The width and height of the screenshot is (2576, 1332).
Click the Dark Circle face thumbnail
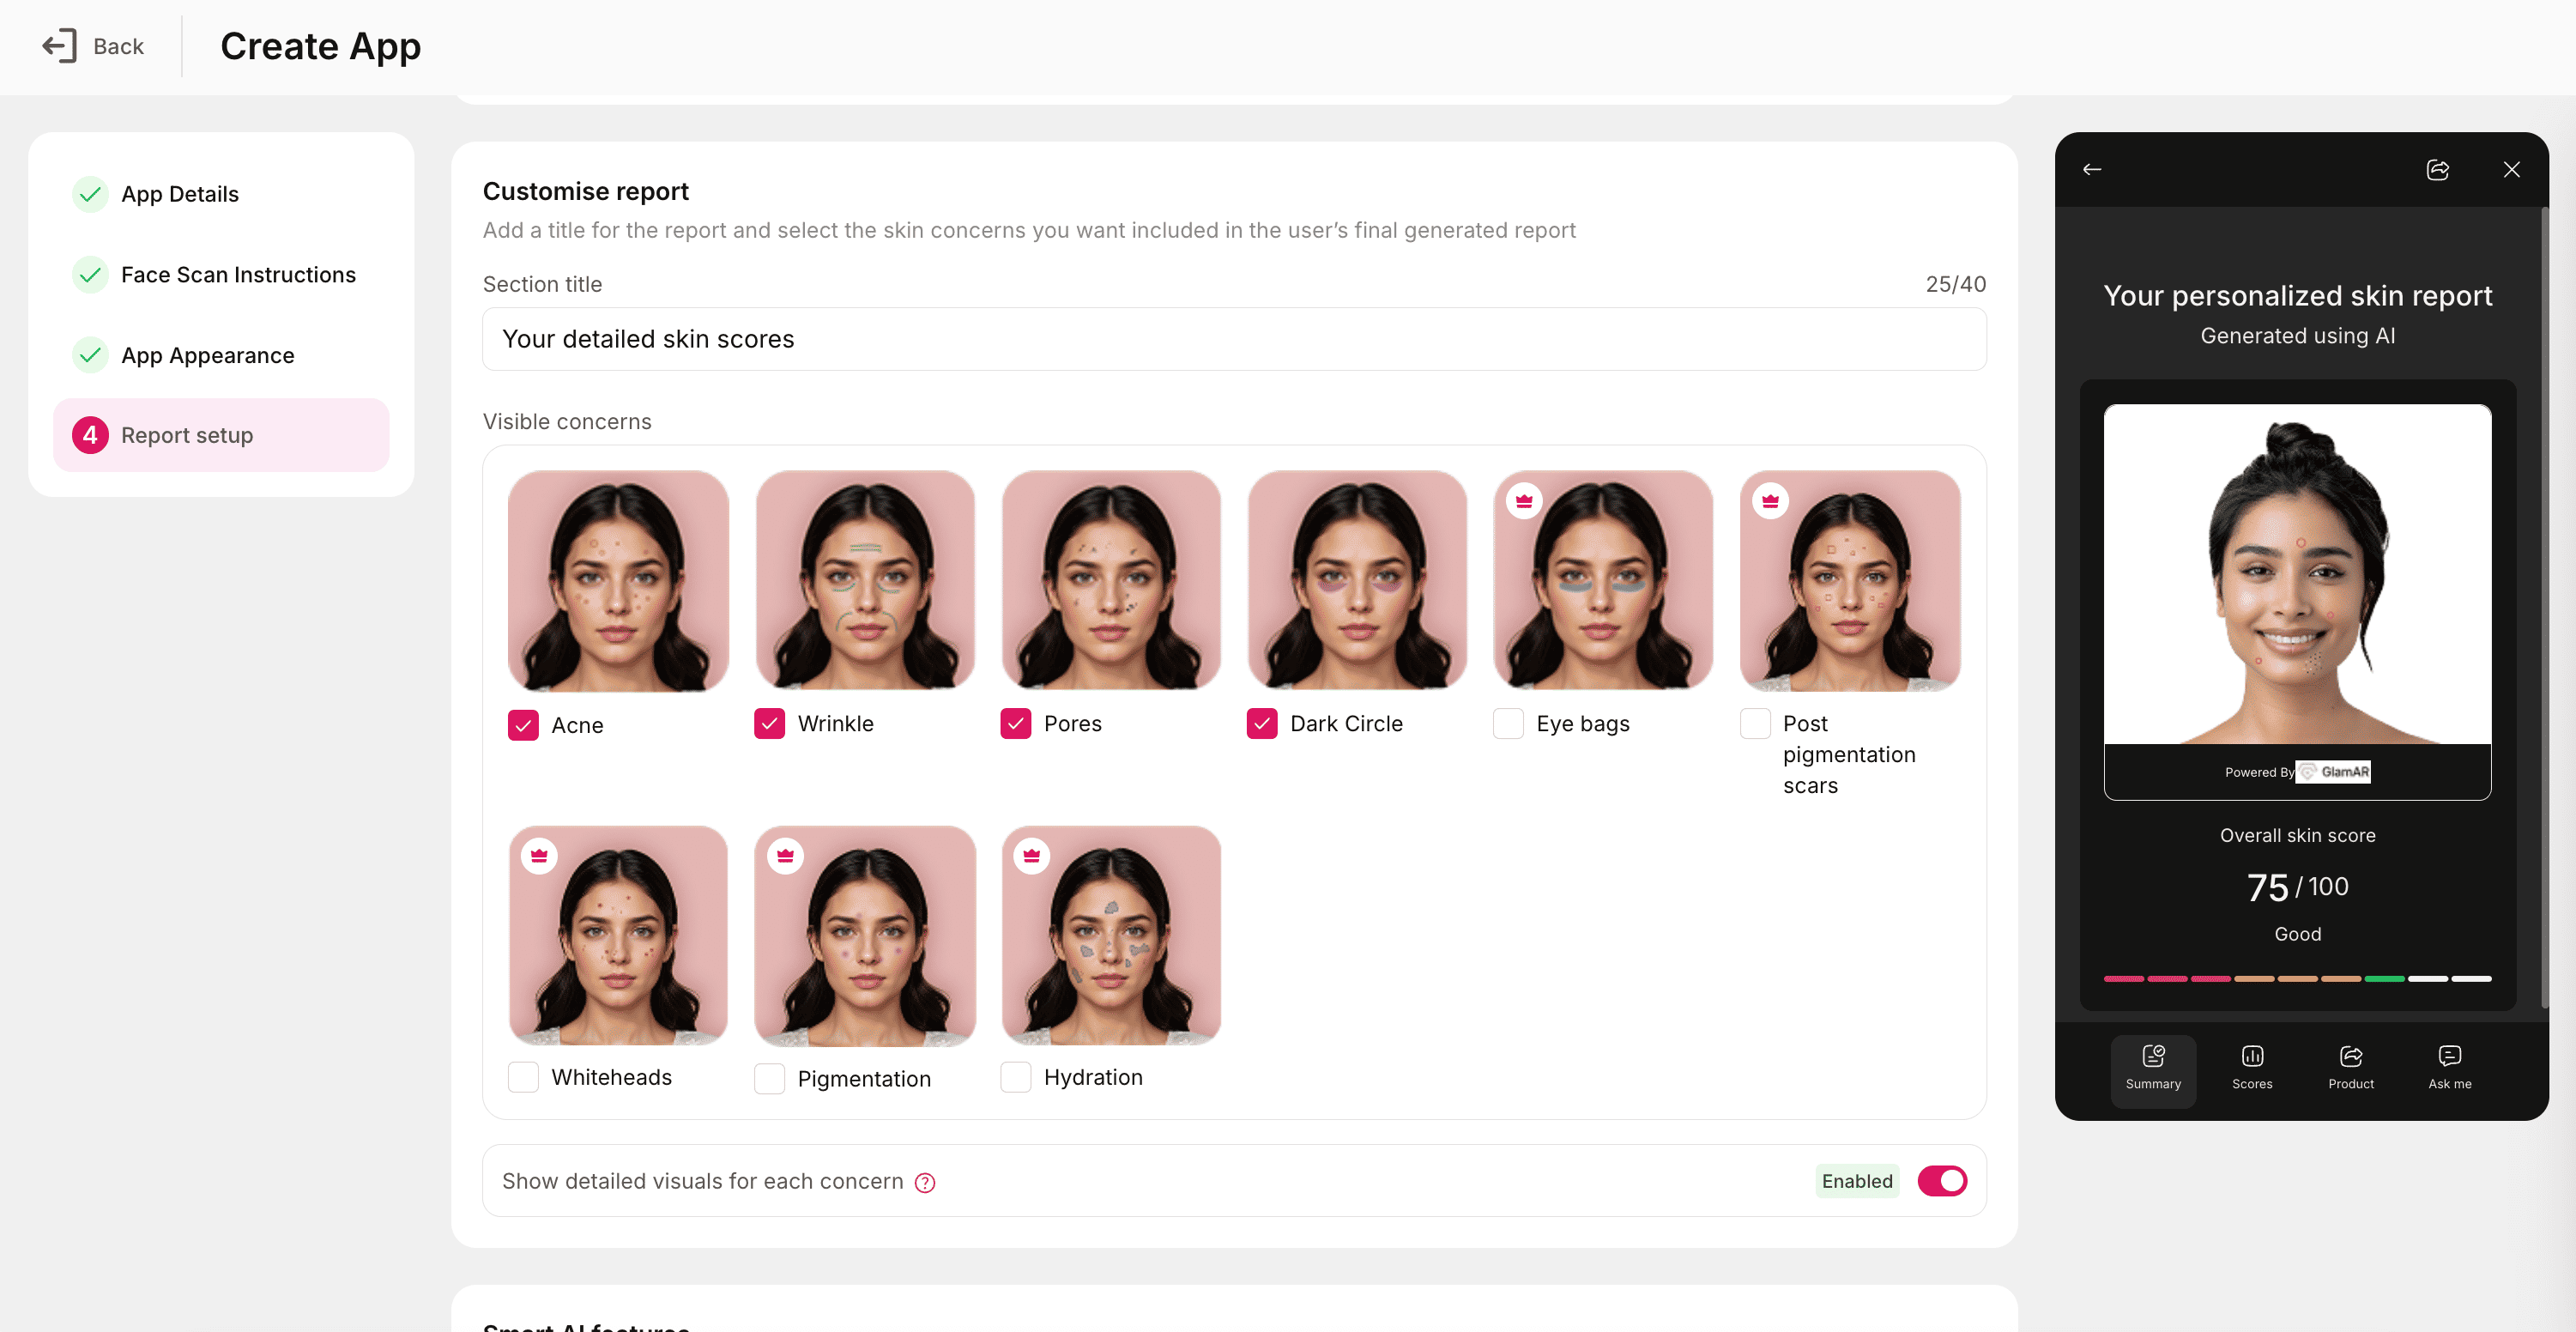tap(1357, 580)
